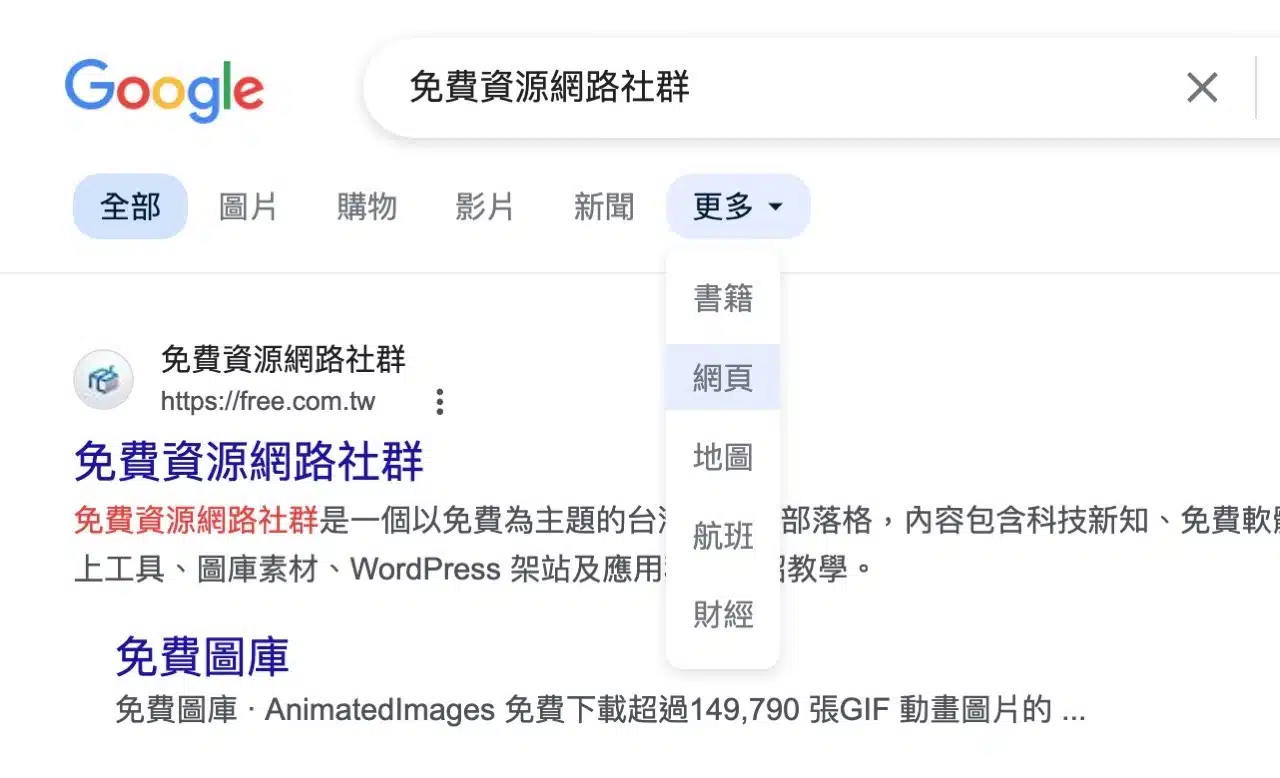Switch to the 購物 tab

click(x=366, y=207)
